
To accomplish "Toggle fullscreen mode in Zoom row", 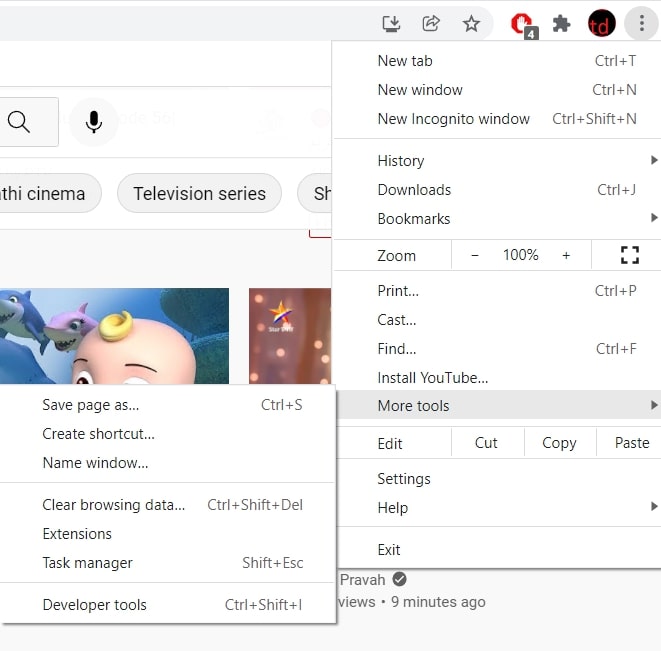I will tap(630, 255).
